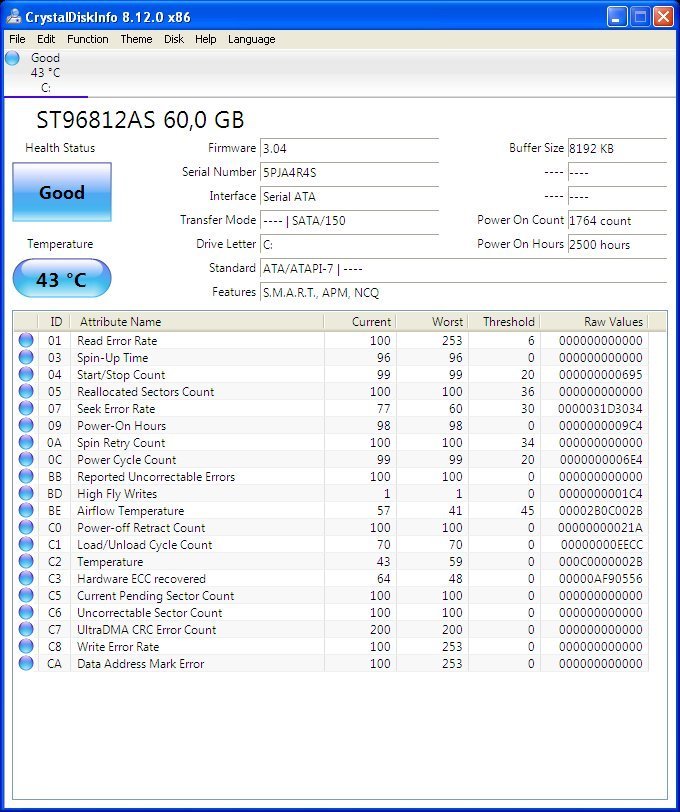Viewport: 680px width, 812px height.
Task: Click raw value 000C0000002B
Action: coord(600,561)
